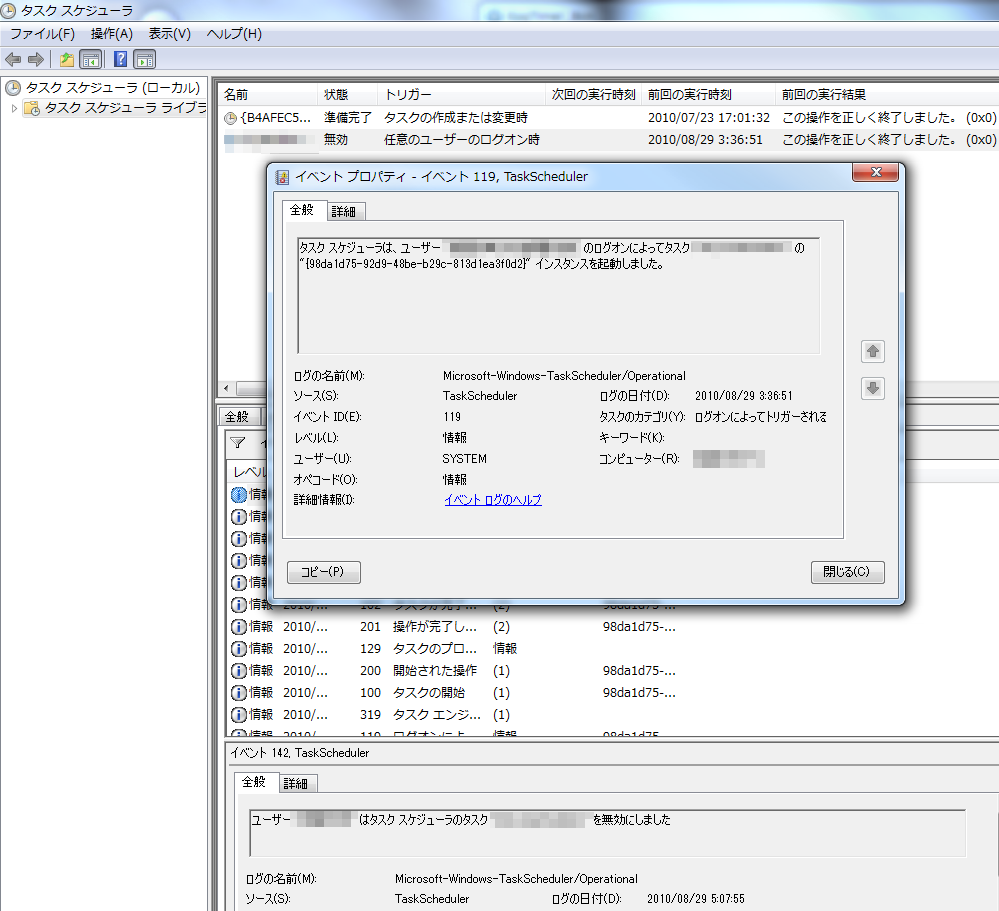Viewport: 999px width, 911px height.
Task: Click the Forward arrow in the toolbar
Action: pyautogui.click(x=35, y=59)
